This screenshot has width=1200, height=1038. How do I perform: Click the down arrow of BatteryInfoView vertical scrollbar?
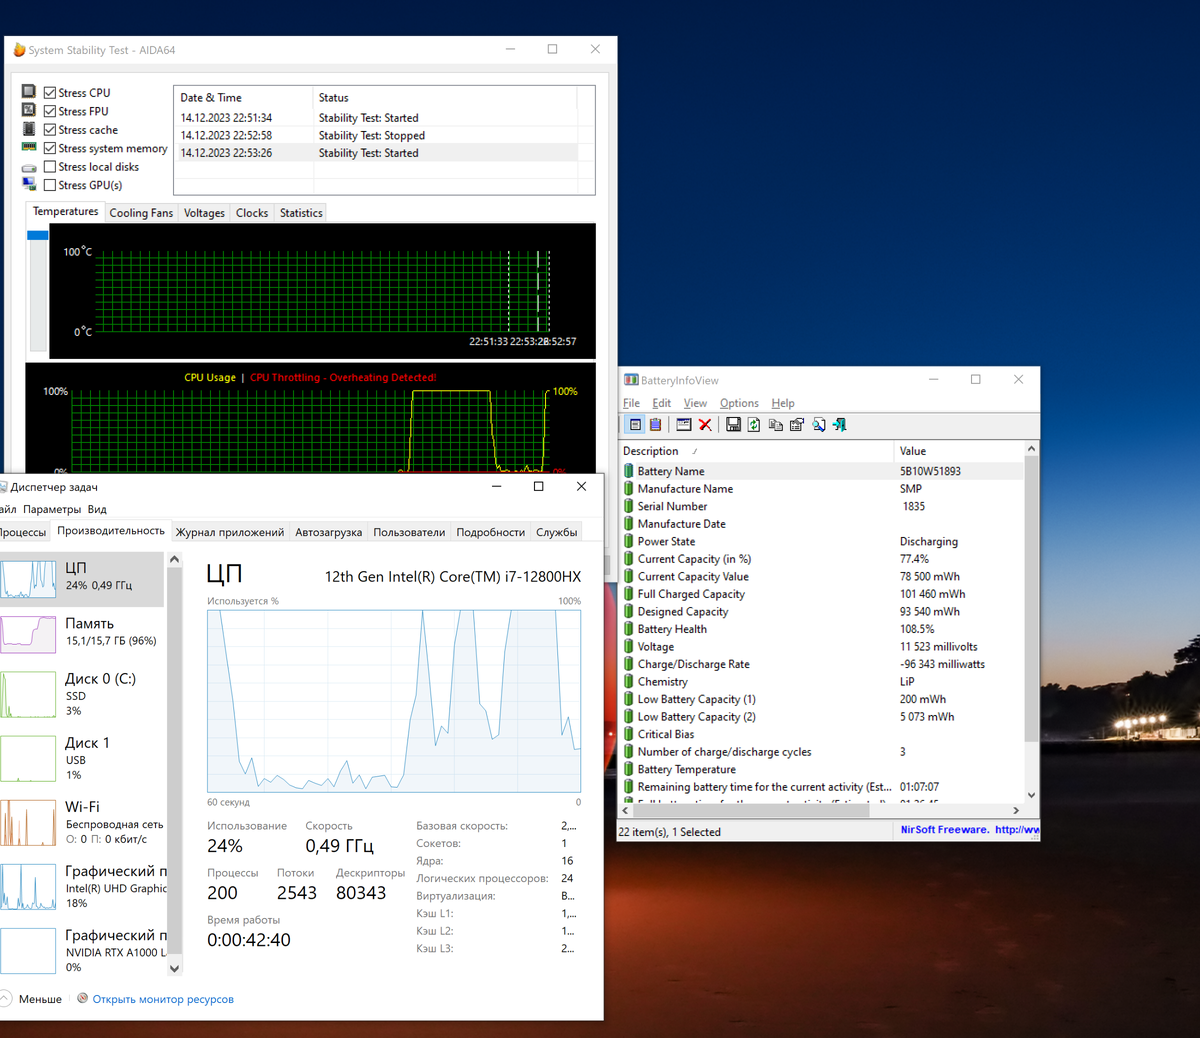1031,795
